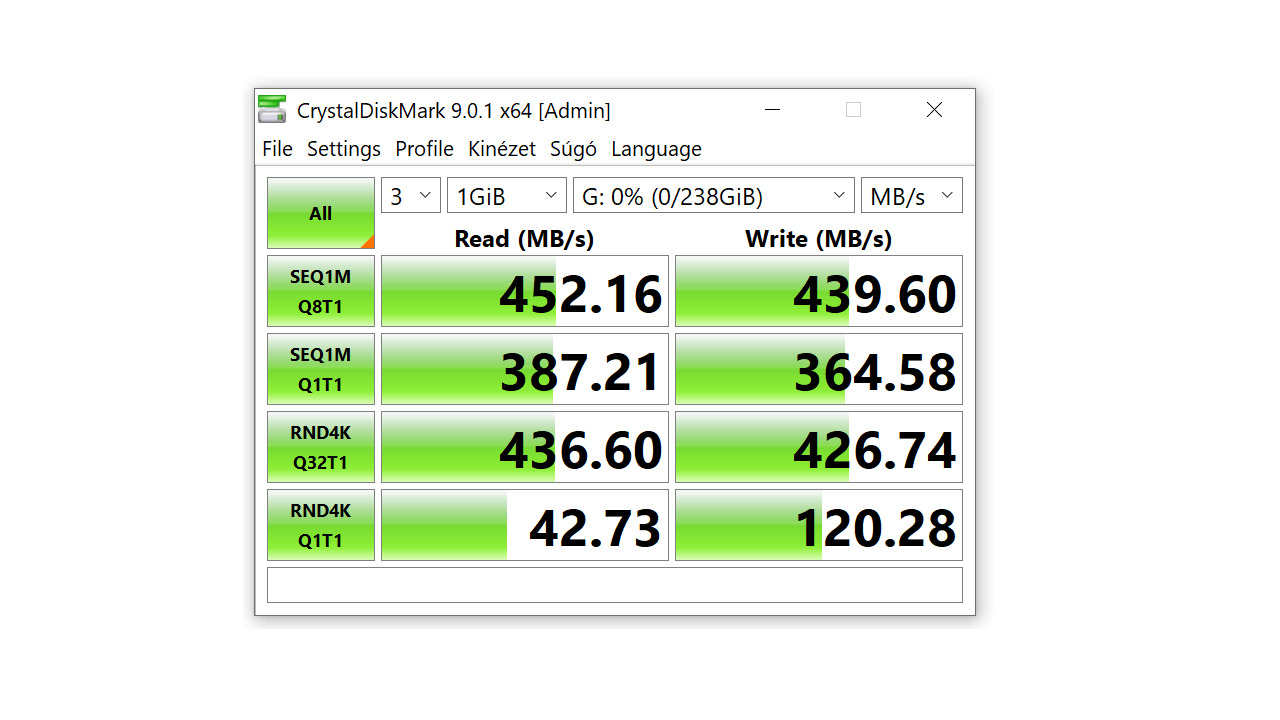The height and width of the screenshot is (720, 1280).
Task: Click the 436.60 read result
Action: [x=525, y=447]
